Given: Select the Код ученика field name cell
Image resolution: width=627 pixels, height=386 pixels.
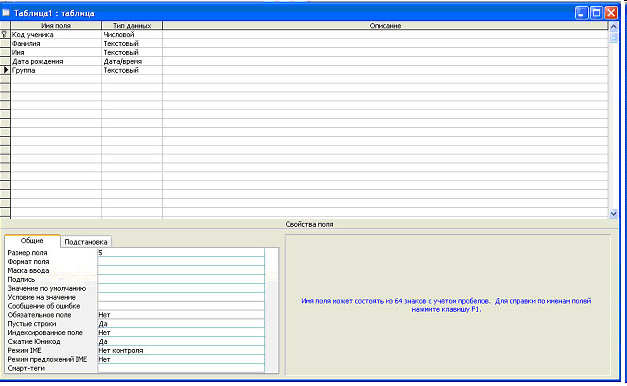Looking at the screenshot, I should [x=56, y=34].
